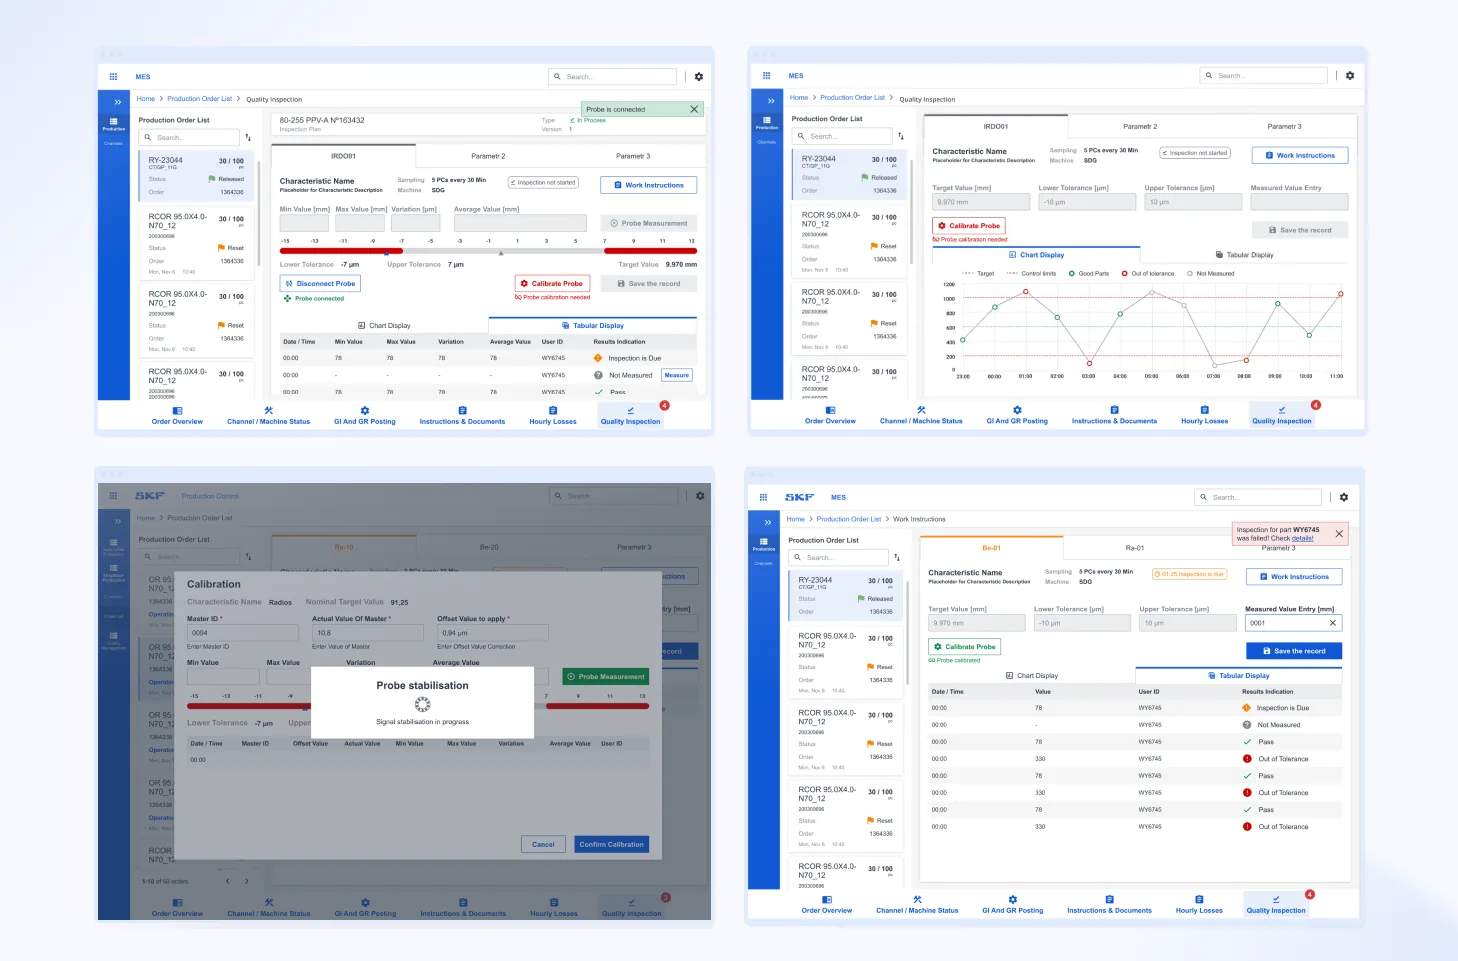Dismiss the failed inspection WY6745 alert

tap(1339, 534)
